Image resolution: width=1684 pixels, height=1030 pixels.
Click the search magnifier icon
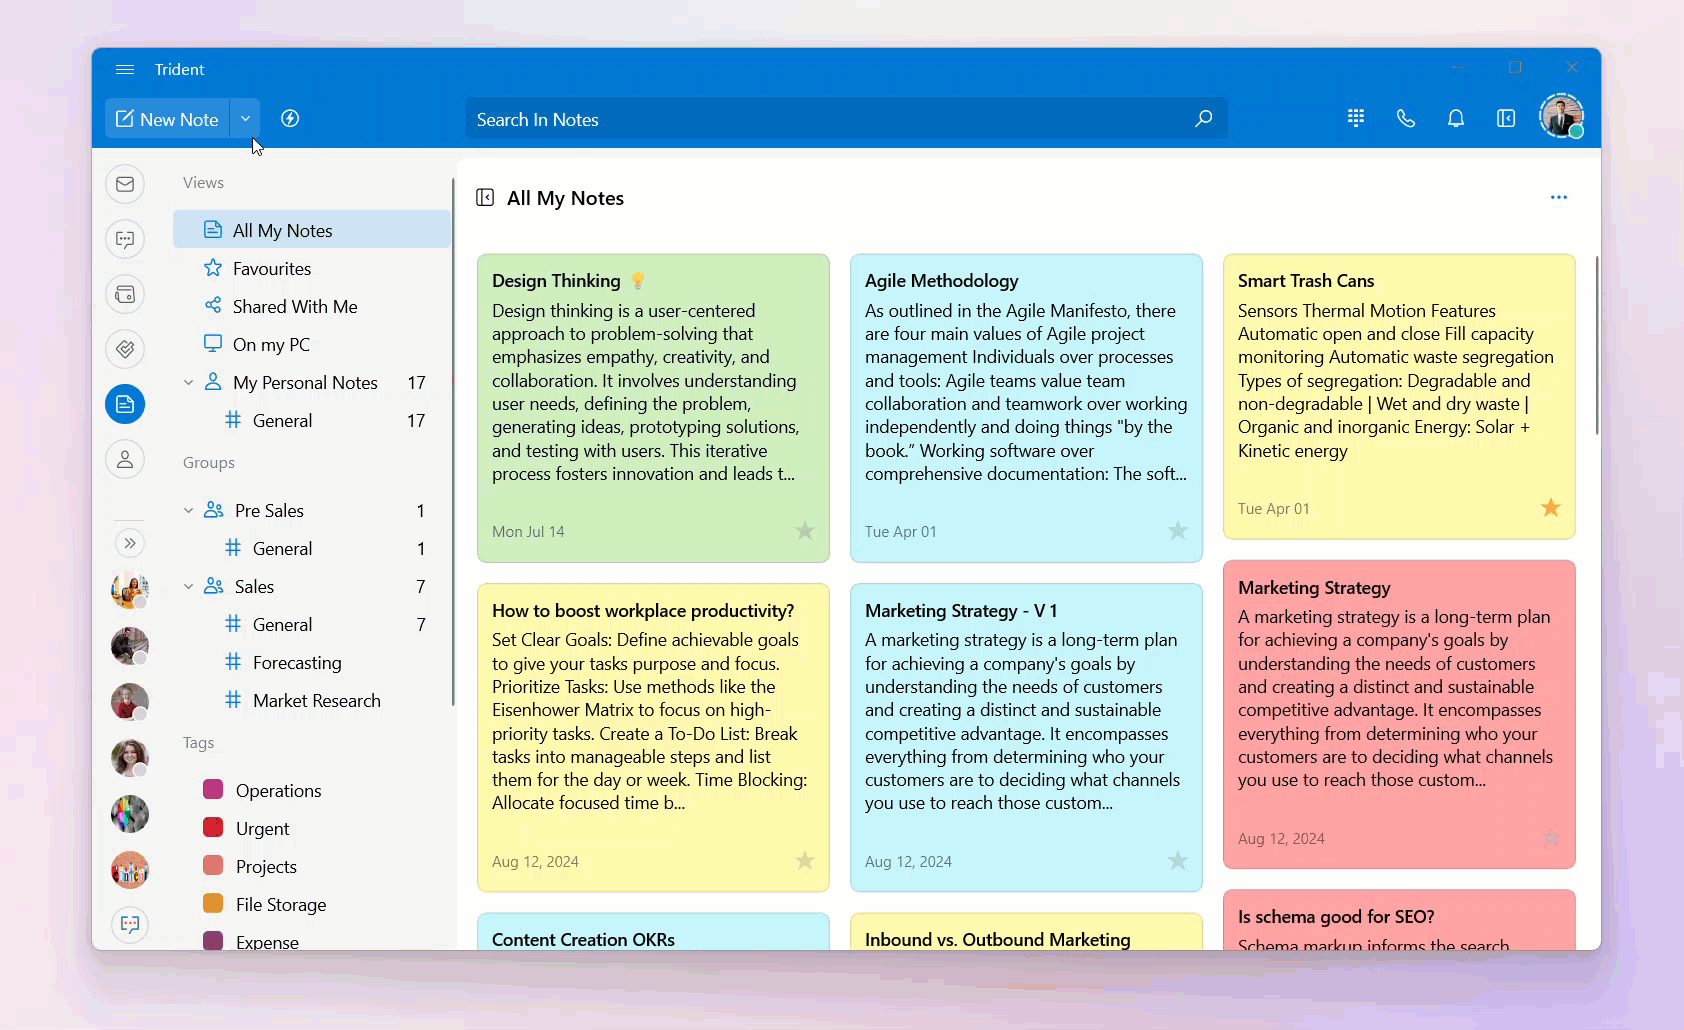[x=1204, y=119]
